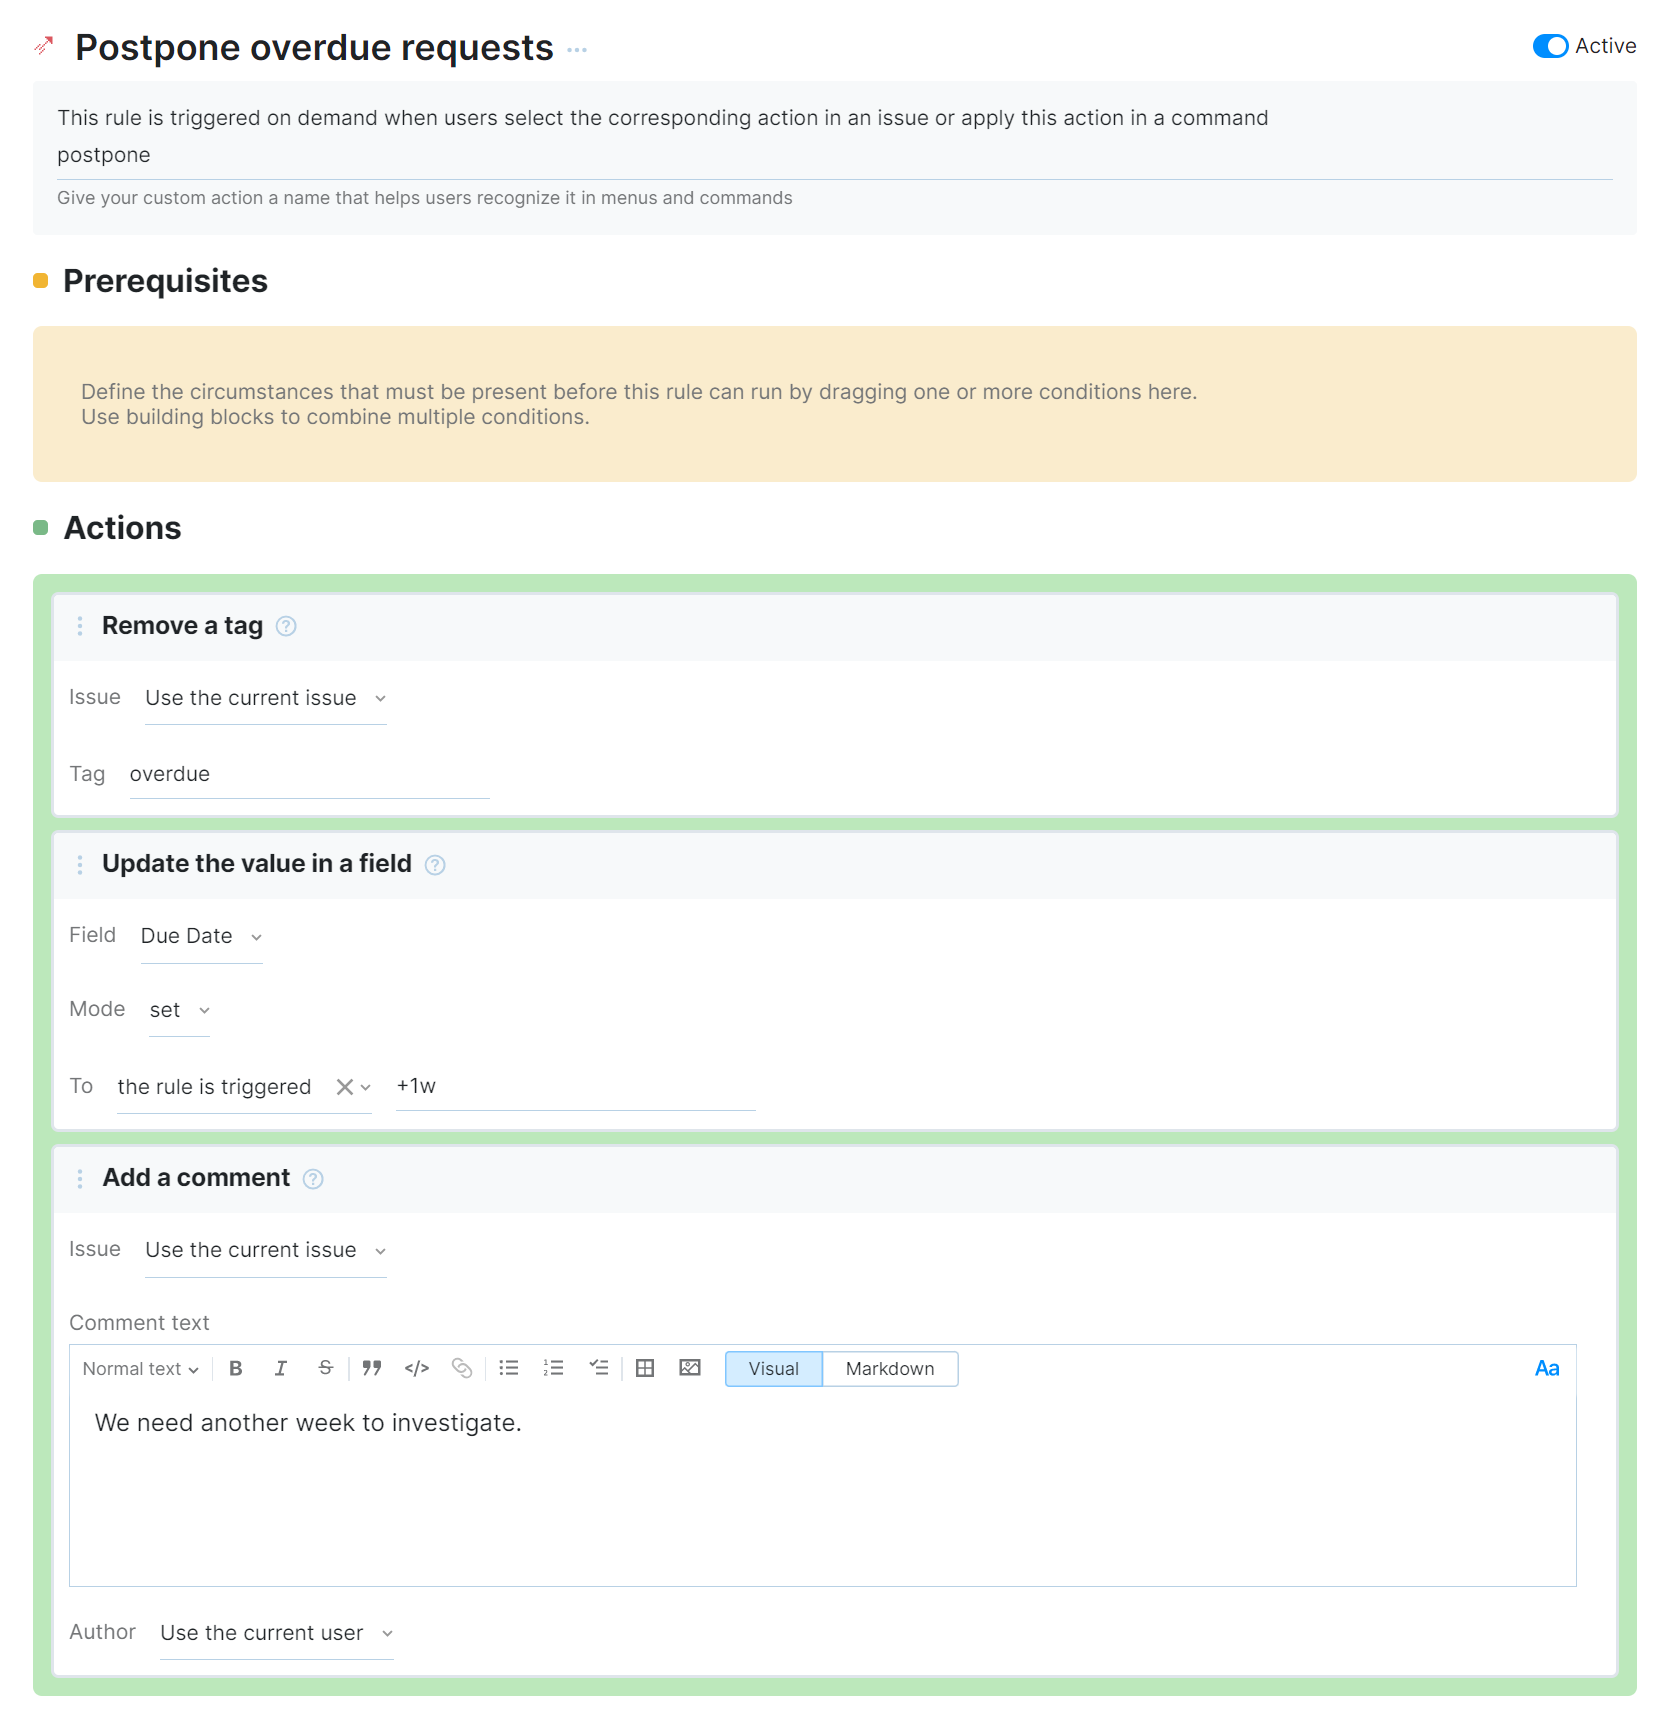1671x1712 pixels.
Task: Insert a table into the comment text
Action: pyautogui.click(x=645, y=1368)
